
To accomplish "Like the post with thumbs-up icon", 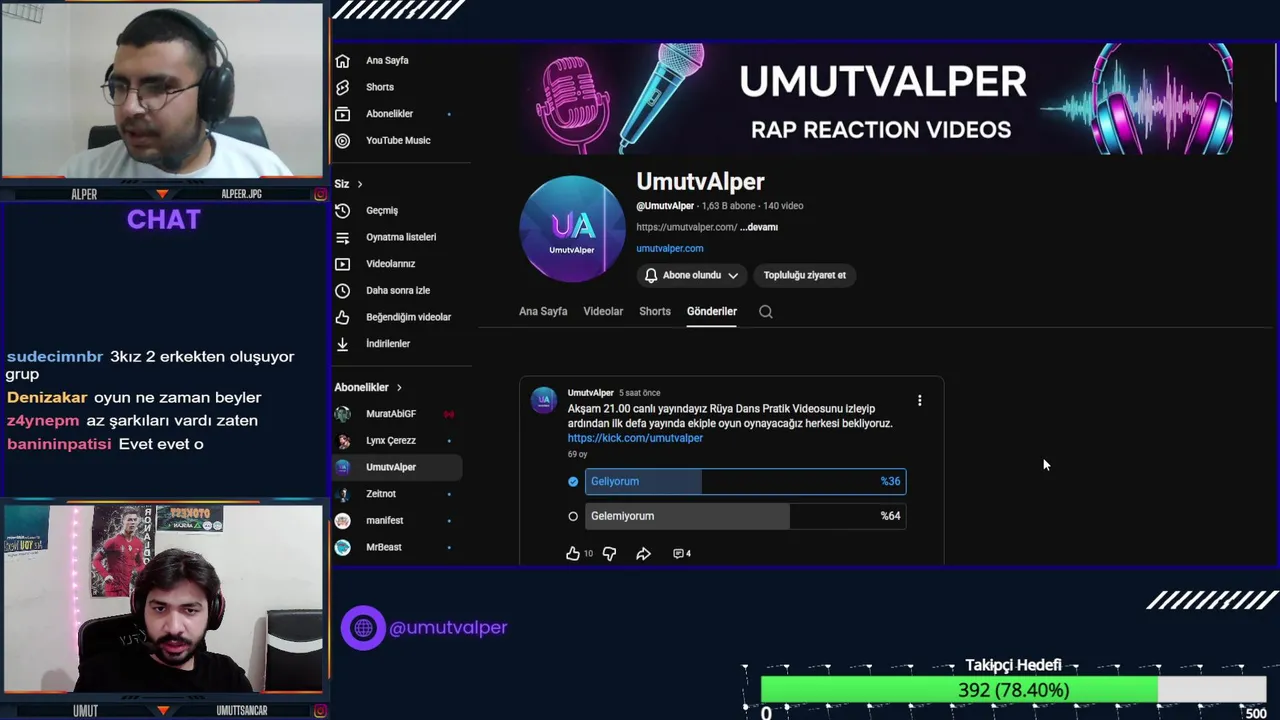I will point(573,553).
